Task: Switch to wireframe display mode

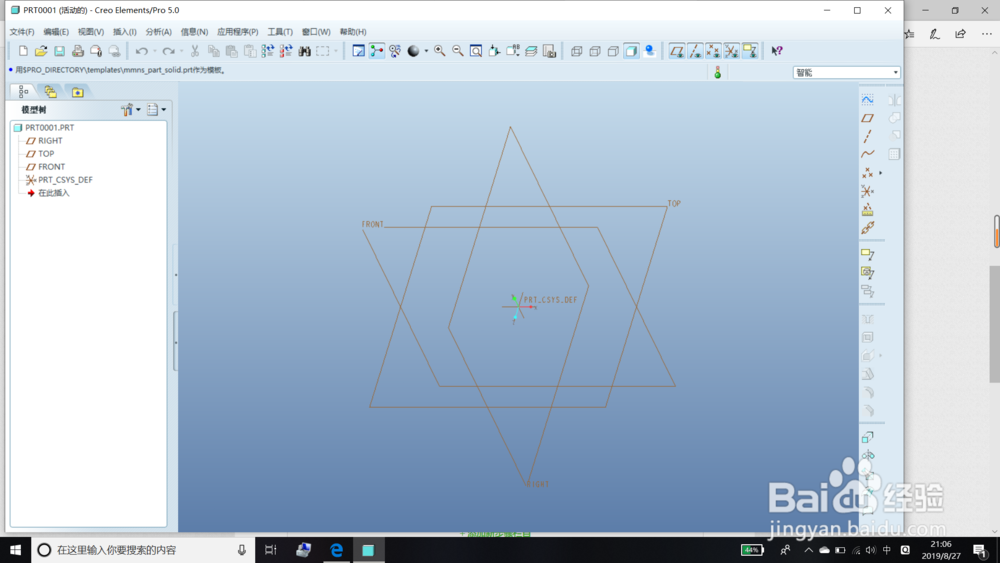Action: 577,51
